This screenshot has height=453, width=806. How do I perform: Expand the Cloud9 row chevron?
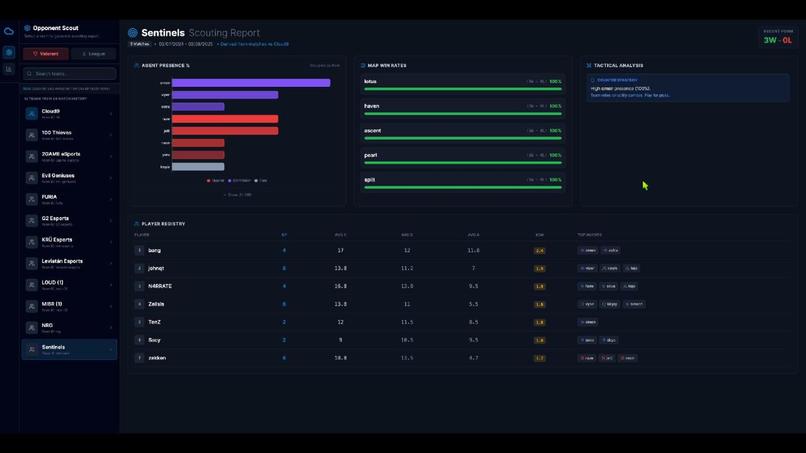[x=111, y=114]
